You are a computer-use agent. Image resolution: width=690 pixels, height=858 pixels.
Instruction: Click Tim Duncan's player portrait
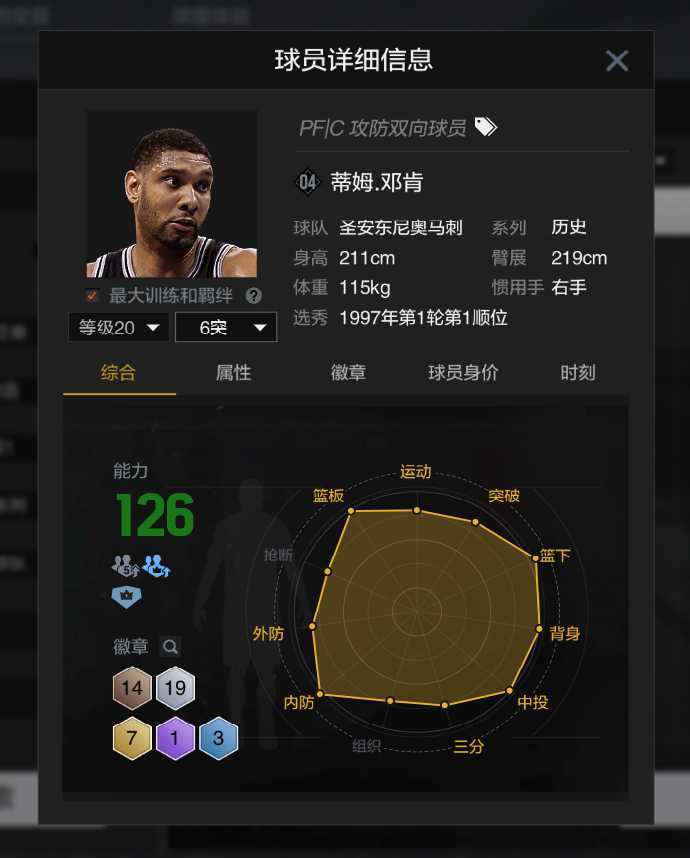pyautogui.click(x=172, y=195)
